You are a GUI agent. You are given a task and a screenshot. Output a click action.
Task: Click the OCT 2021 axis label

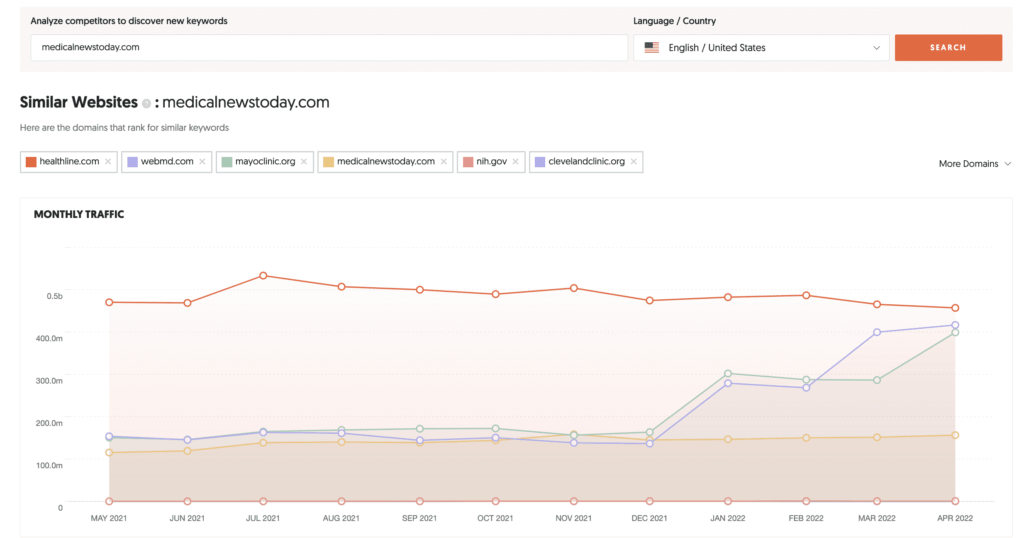pyautogui.click(x=495, y=518)
